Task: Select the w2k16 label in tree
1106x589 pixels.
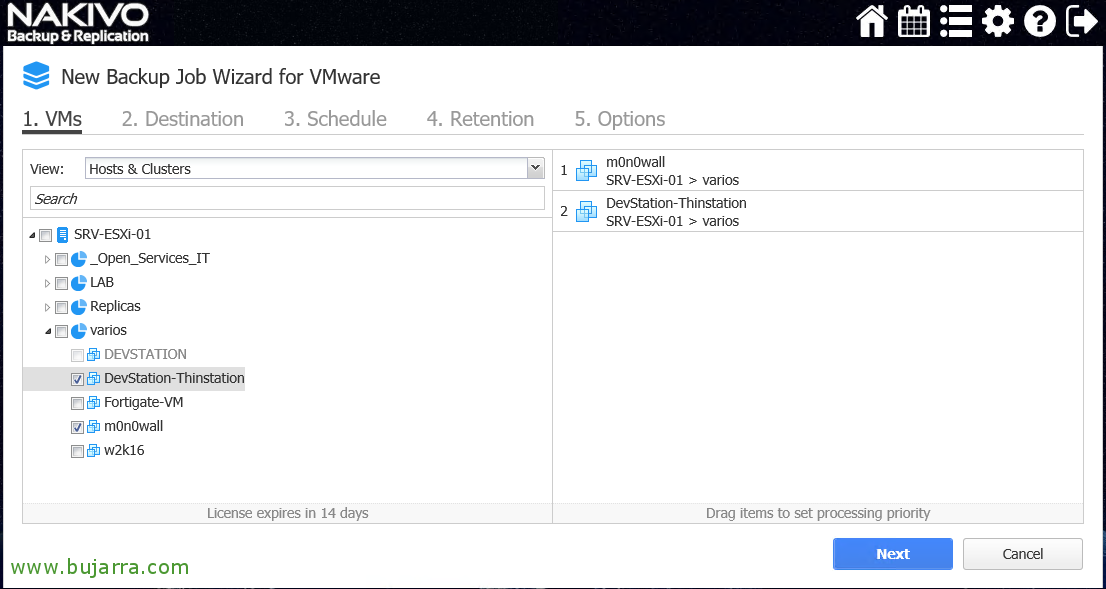Action: click(x=124, y=450)
